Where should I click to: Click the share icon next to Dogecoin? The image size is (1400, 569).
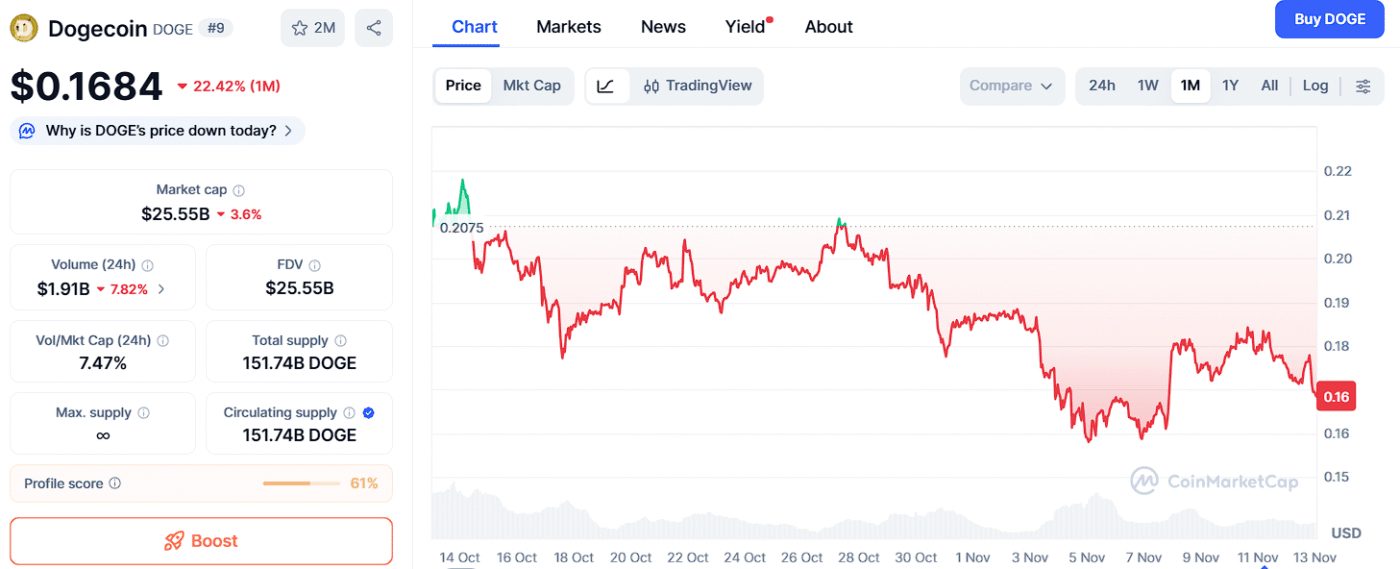coord(374,28)
